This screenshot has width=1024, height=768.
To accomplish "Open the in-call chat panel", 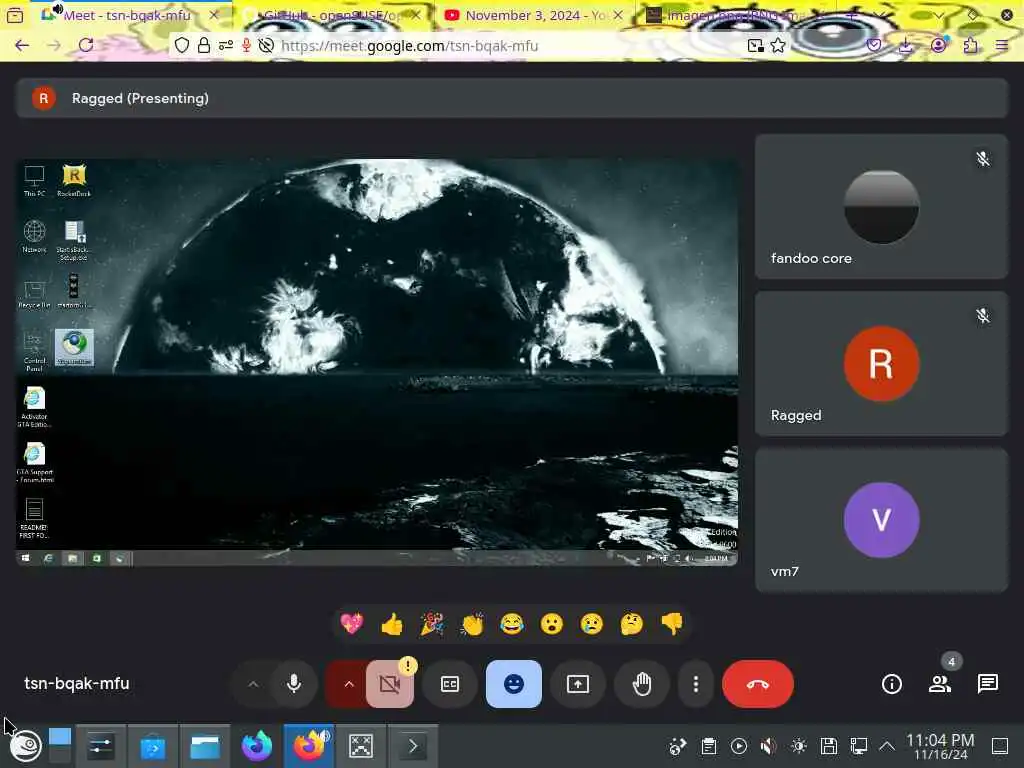I will [987, 684].
